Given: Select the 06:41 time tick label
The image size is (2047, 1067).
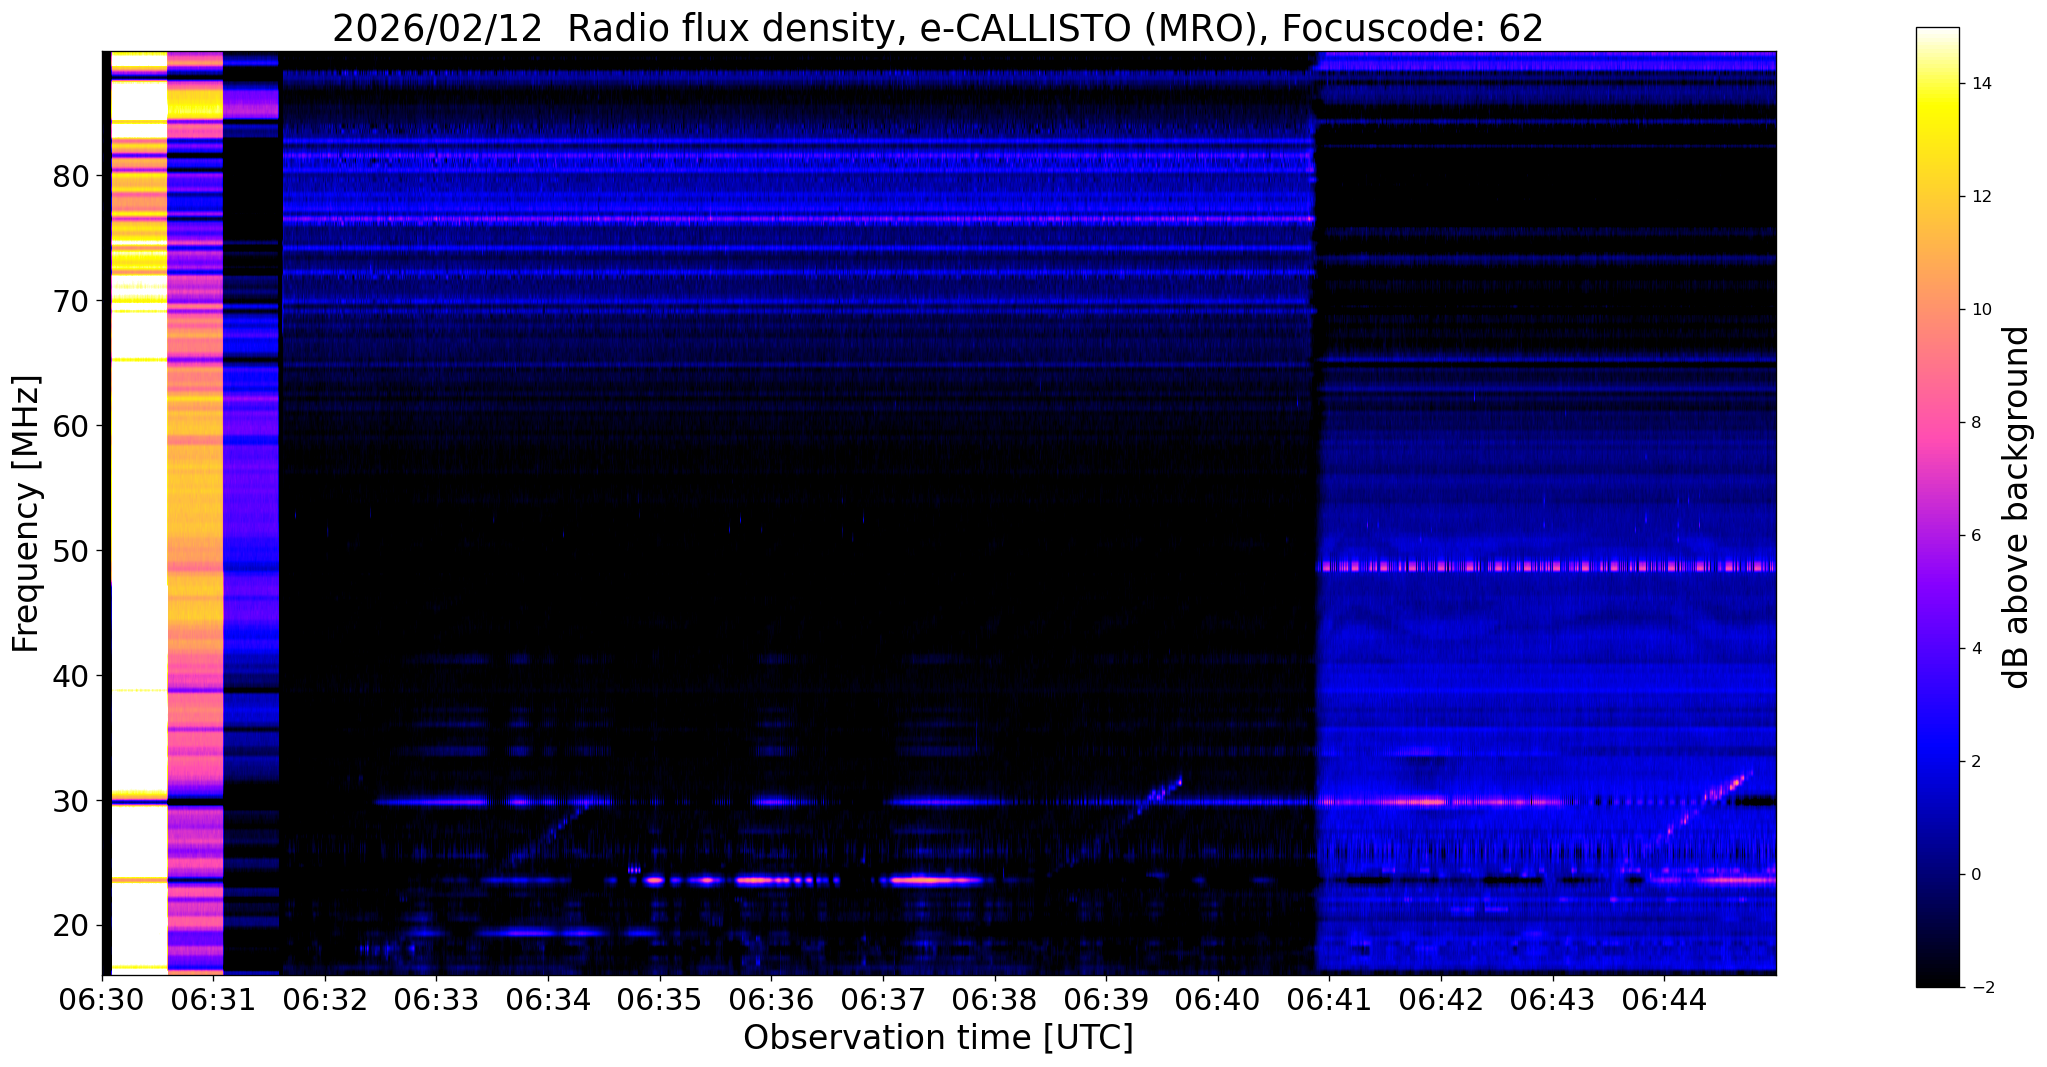Looking at the screenshot, I should (1329, 1000).
